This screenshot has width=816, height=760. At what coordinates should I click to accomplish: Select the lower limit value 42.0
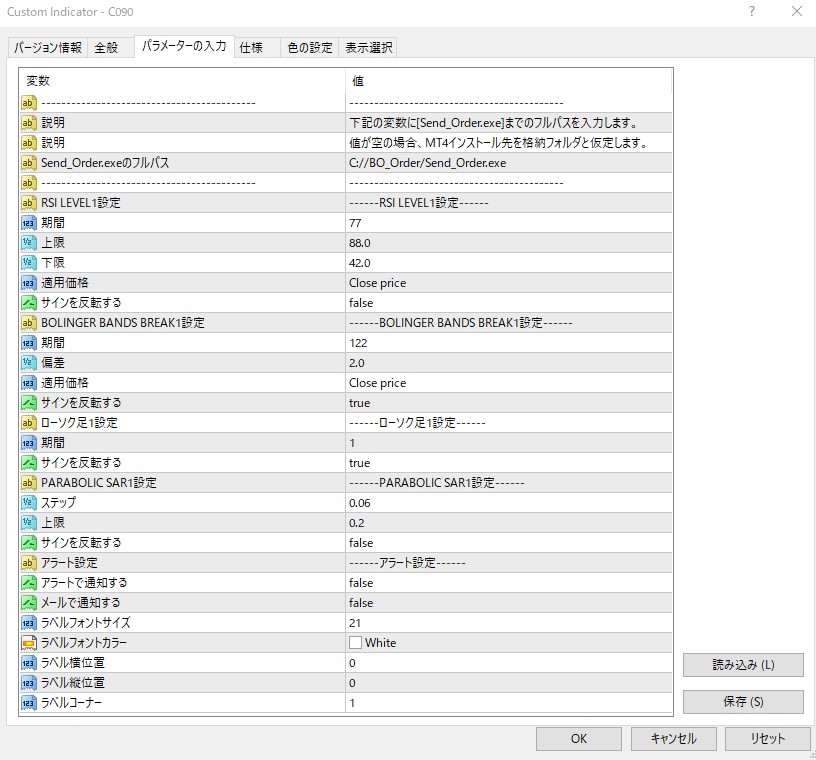[360, 263]
